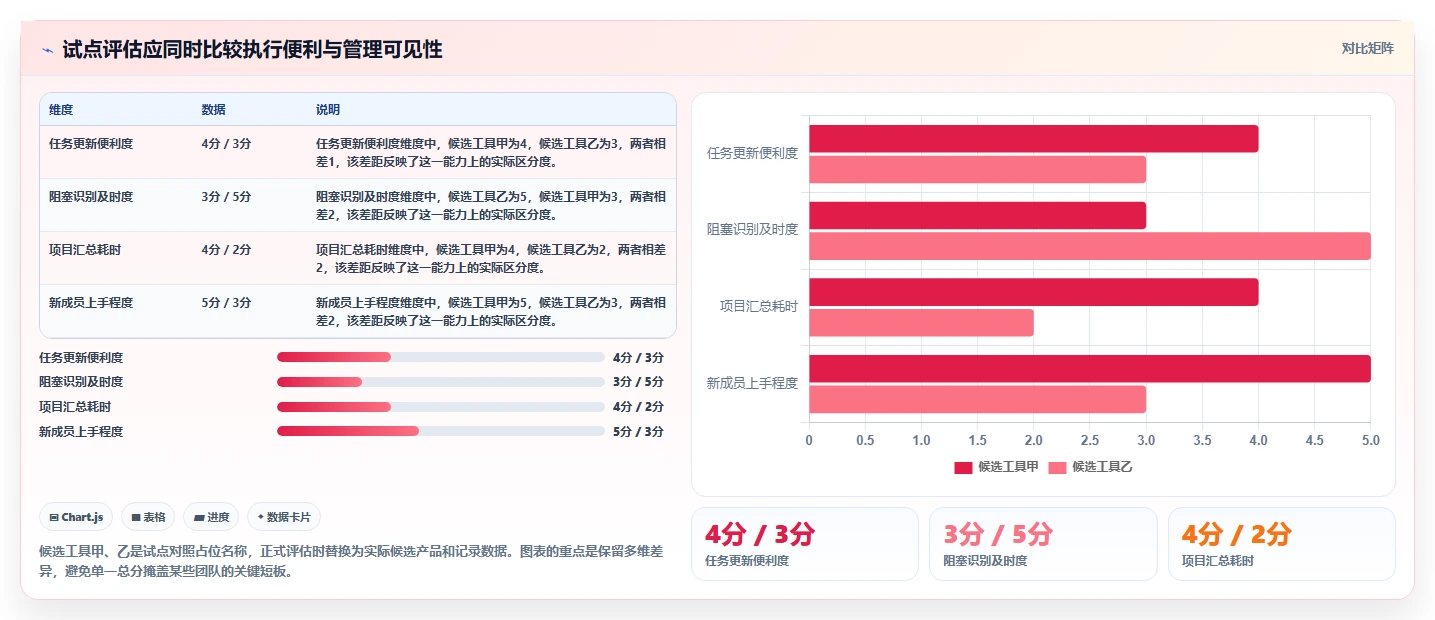Click the 对比矩阵 label
Viewport: 1435px width, 620px height.
click(1367, 48)
